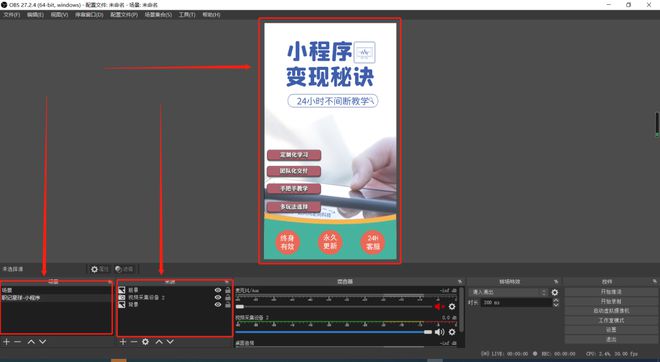The image size is (660, 362).
Task: Move the selected scene down
Action: pyautogui.click(x=43, y=342)
